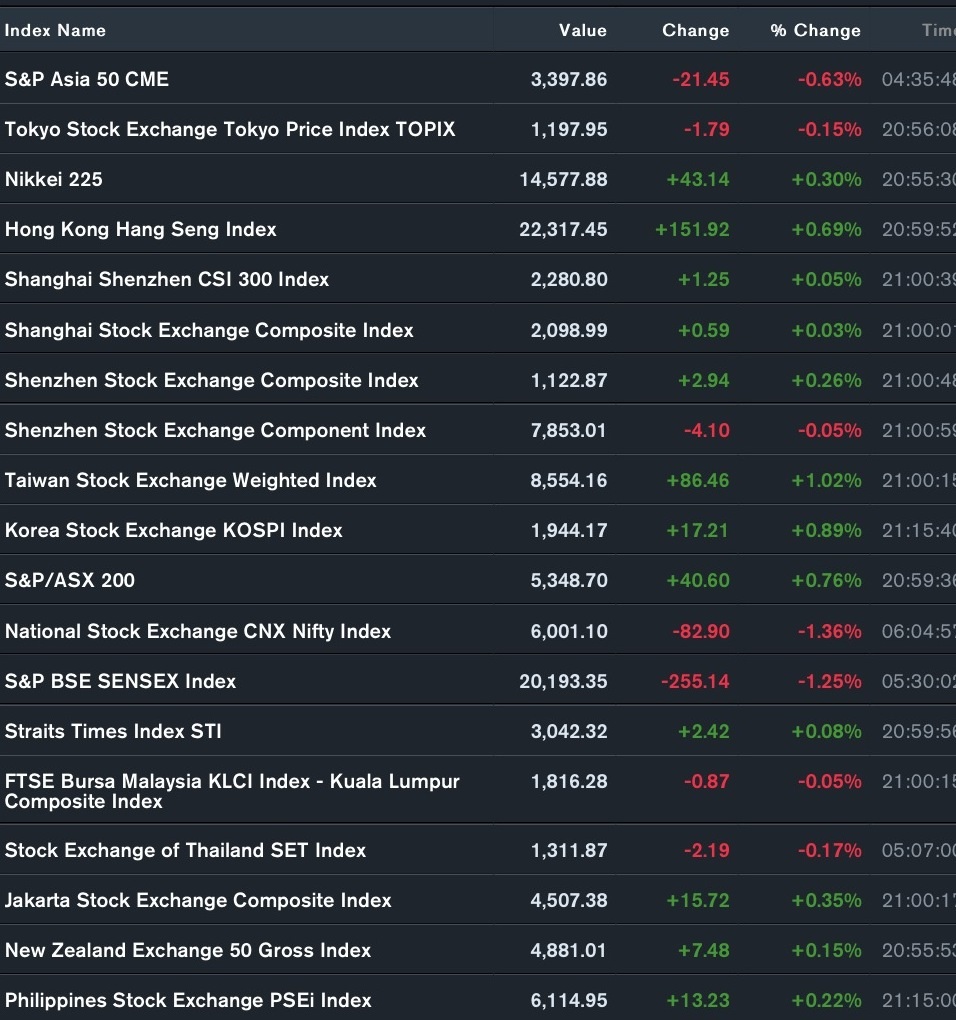This screenshot has height=1020, width=956.
Task: View Shanghai Shenzhen CSI 300 Index
Action: click(x=167, y=279)
